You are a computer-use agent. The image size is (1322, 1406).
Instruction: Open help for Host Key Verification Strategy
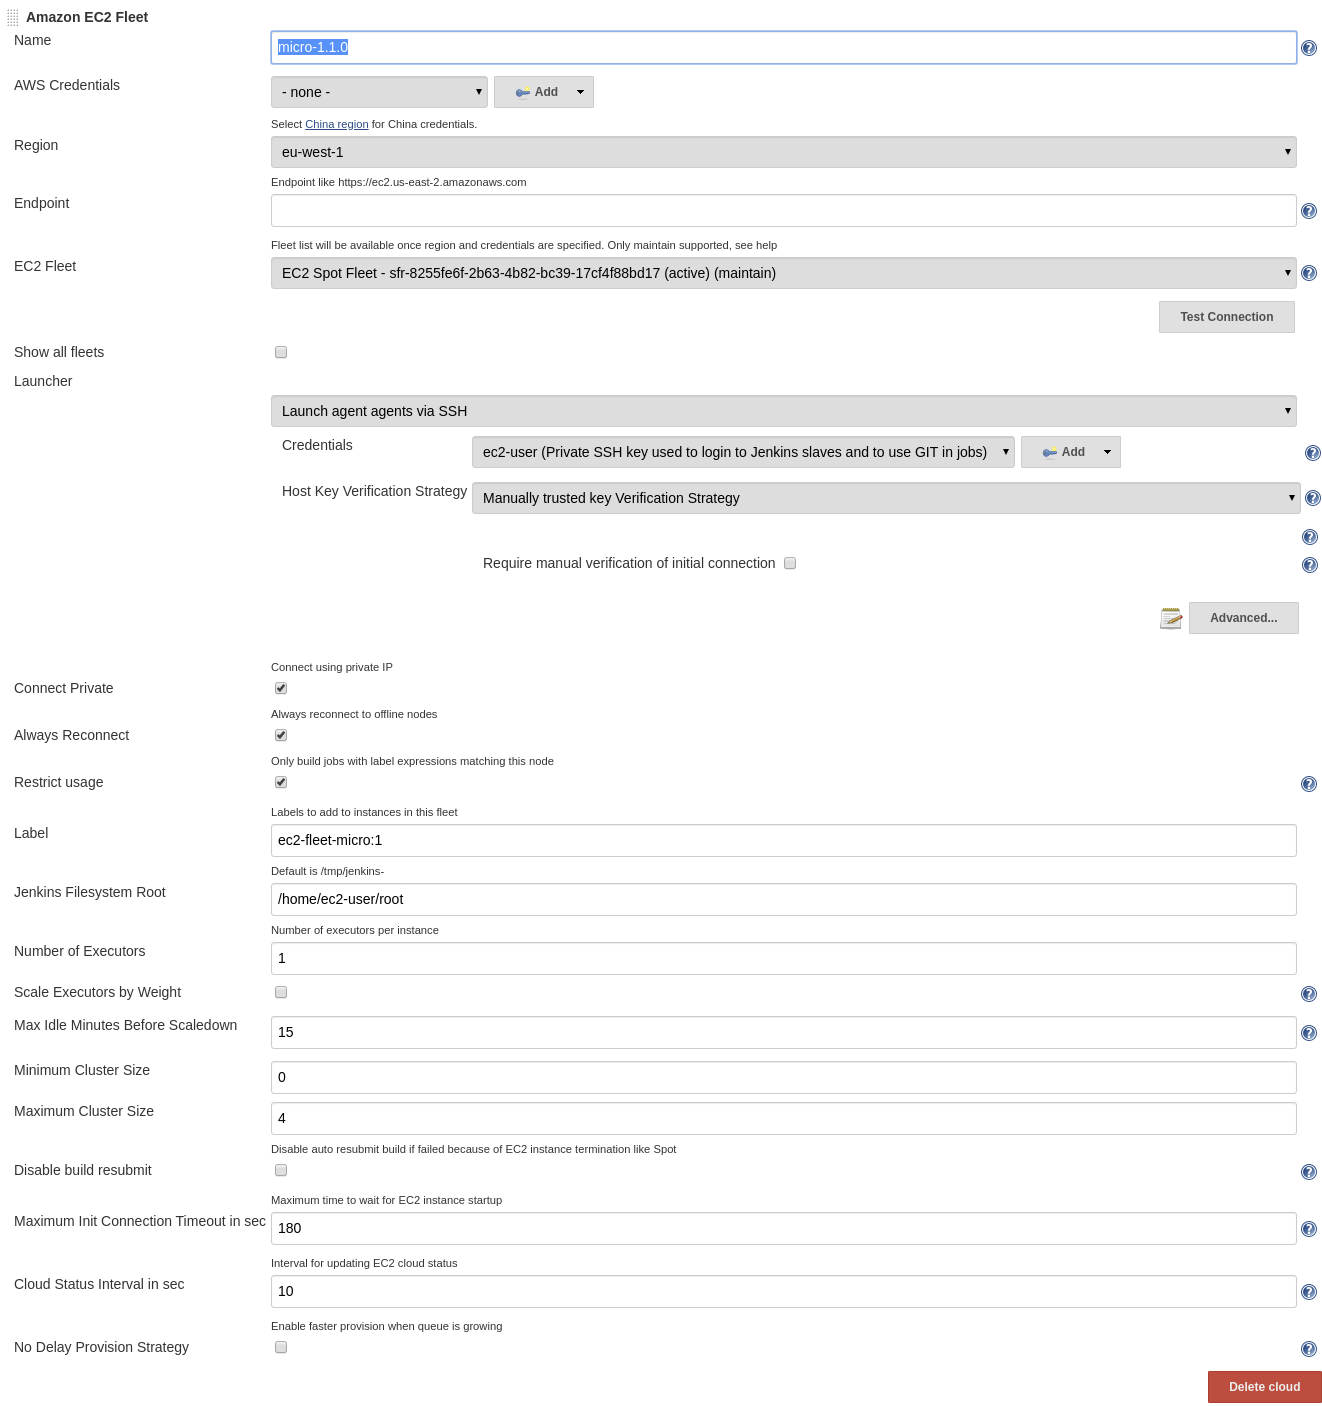1313,498
